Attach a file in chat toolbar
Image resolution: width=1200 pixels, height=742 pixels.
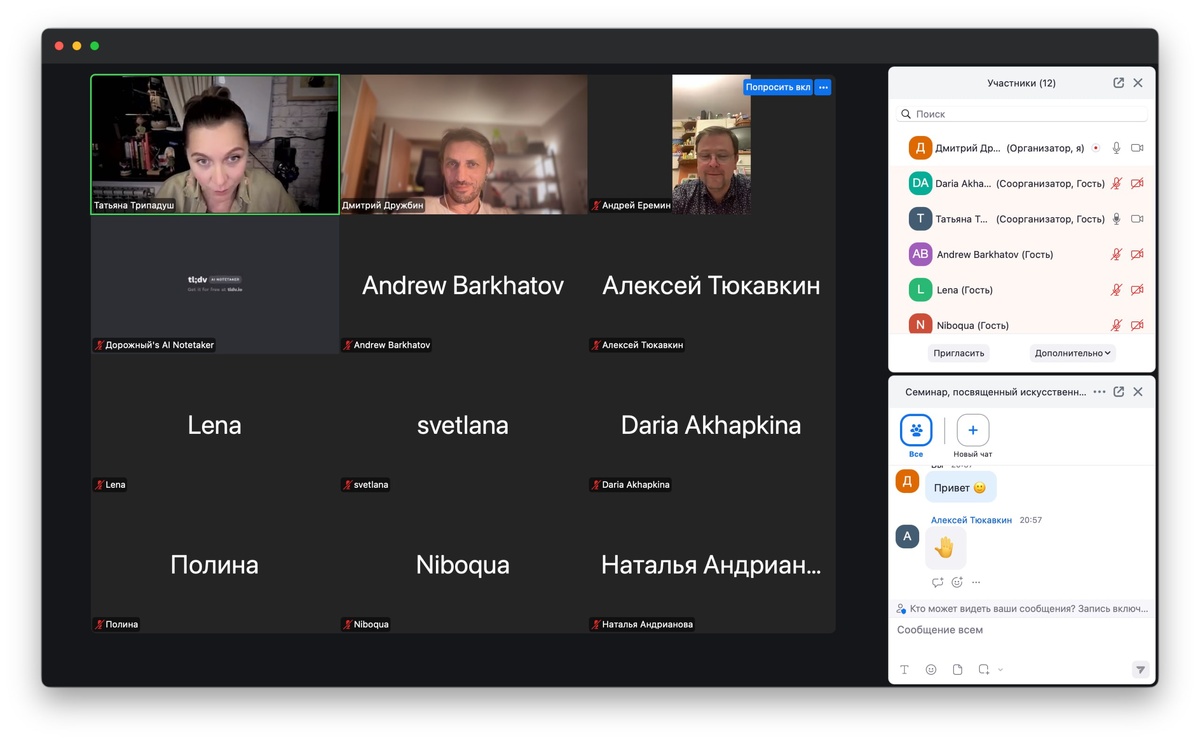click(957, 670)
